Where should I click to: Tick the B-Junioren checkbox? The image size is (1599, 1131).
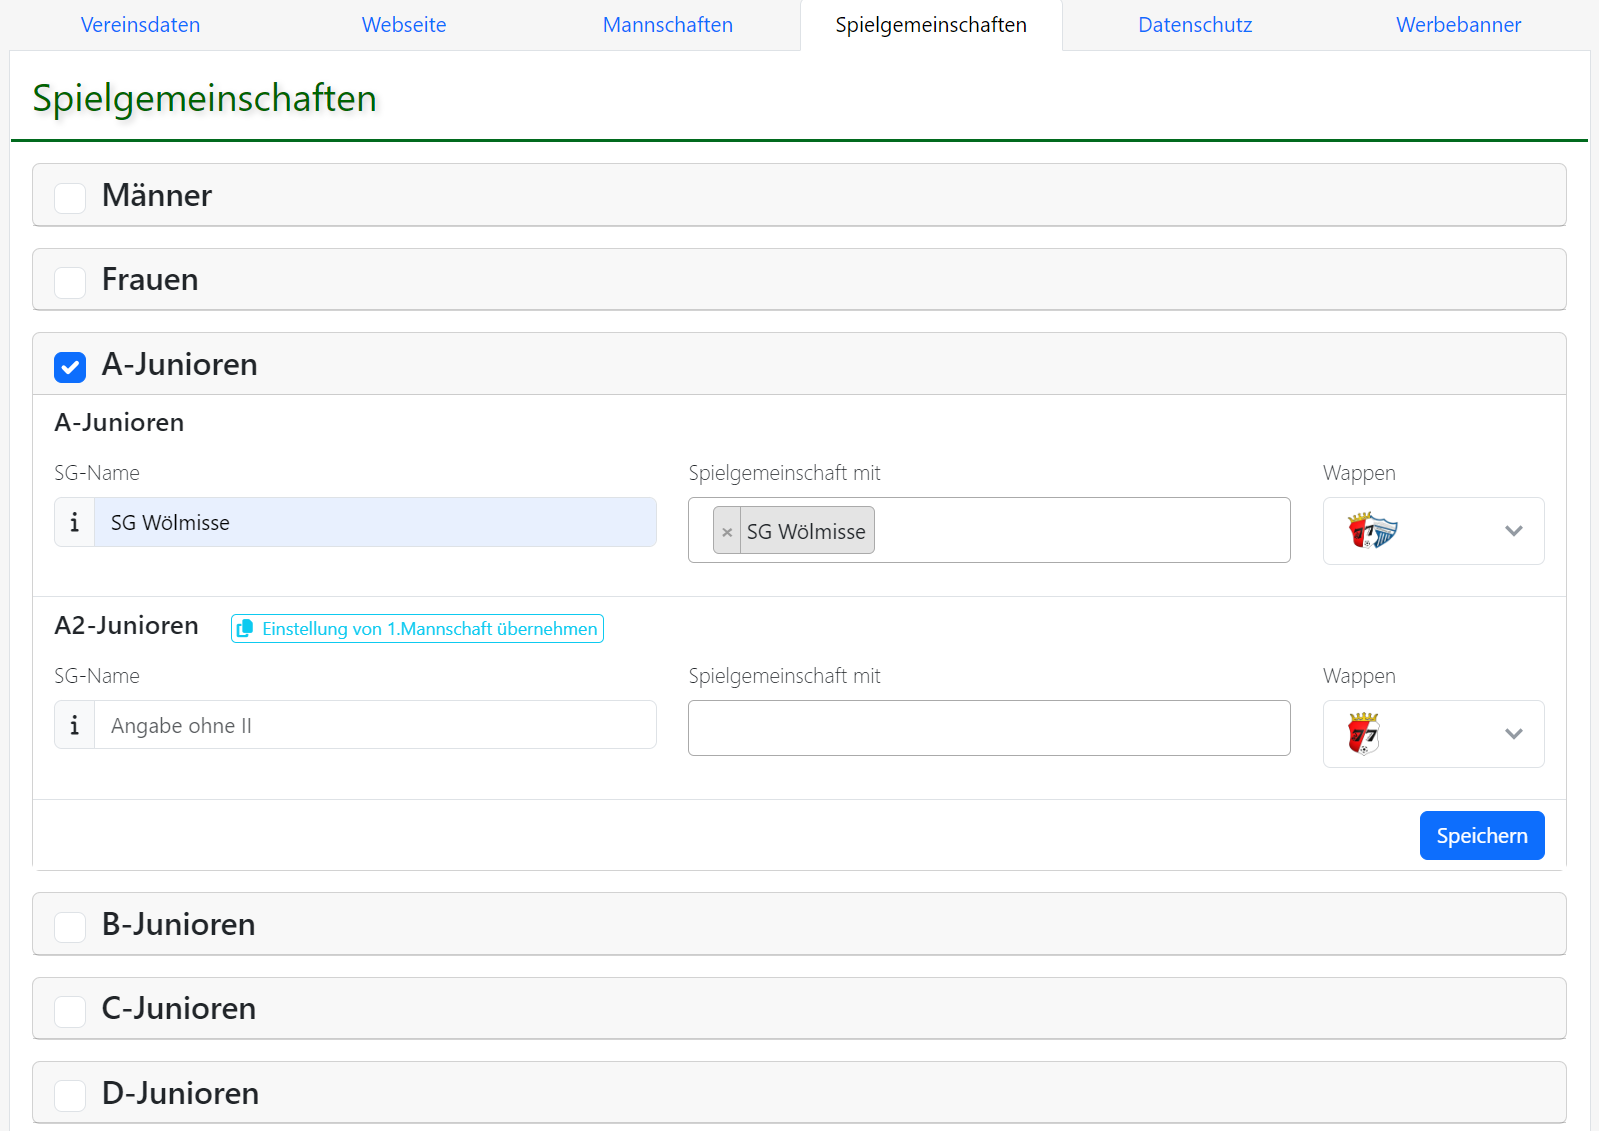pyautogui.click(x=70, y=926)
